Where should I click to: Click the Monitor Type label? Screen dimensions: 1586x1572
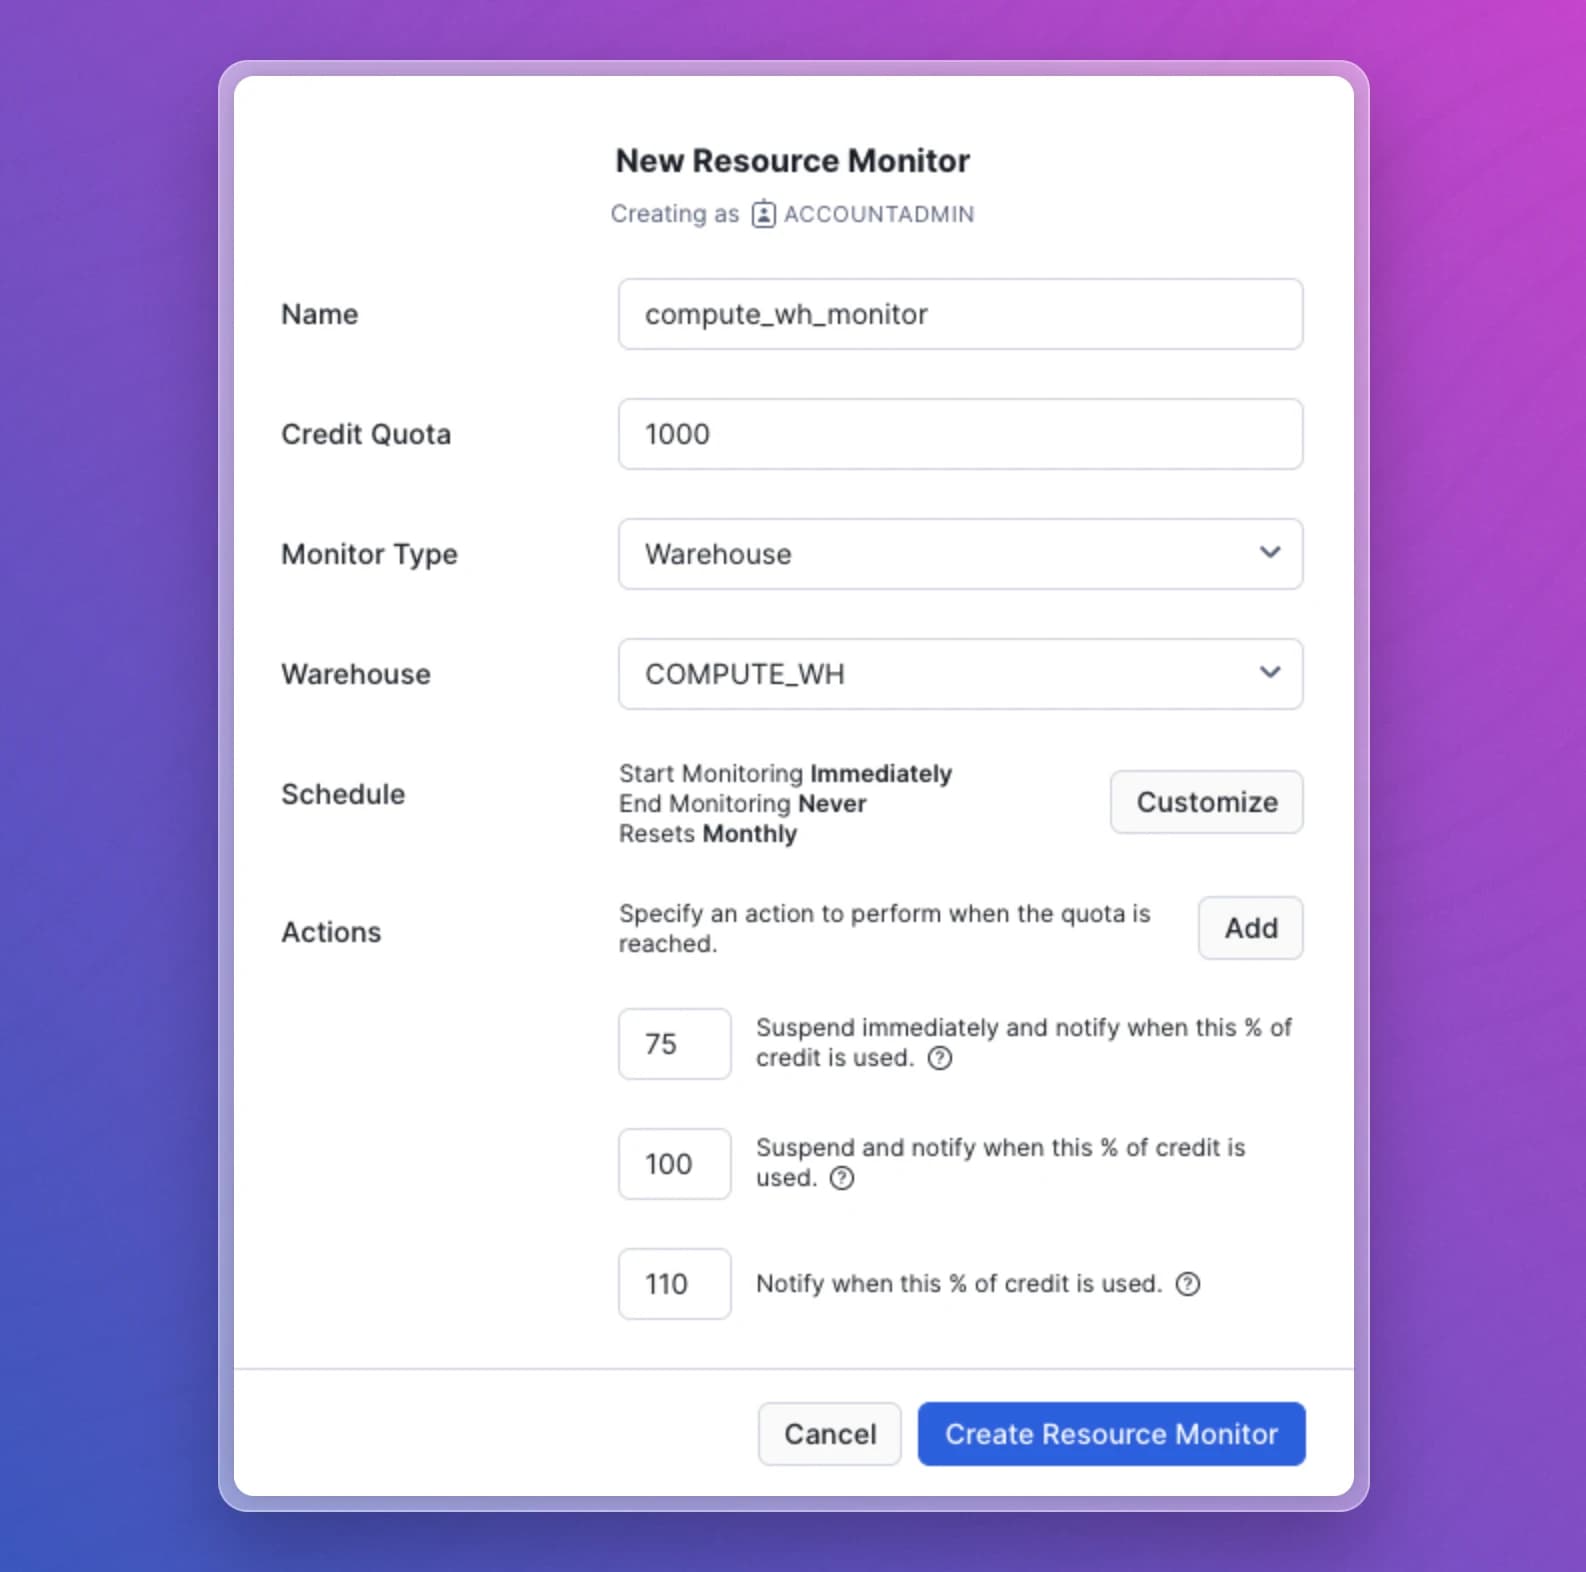coord(369,555)
